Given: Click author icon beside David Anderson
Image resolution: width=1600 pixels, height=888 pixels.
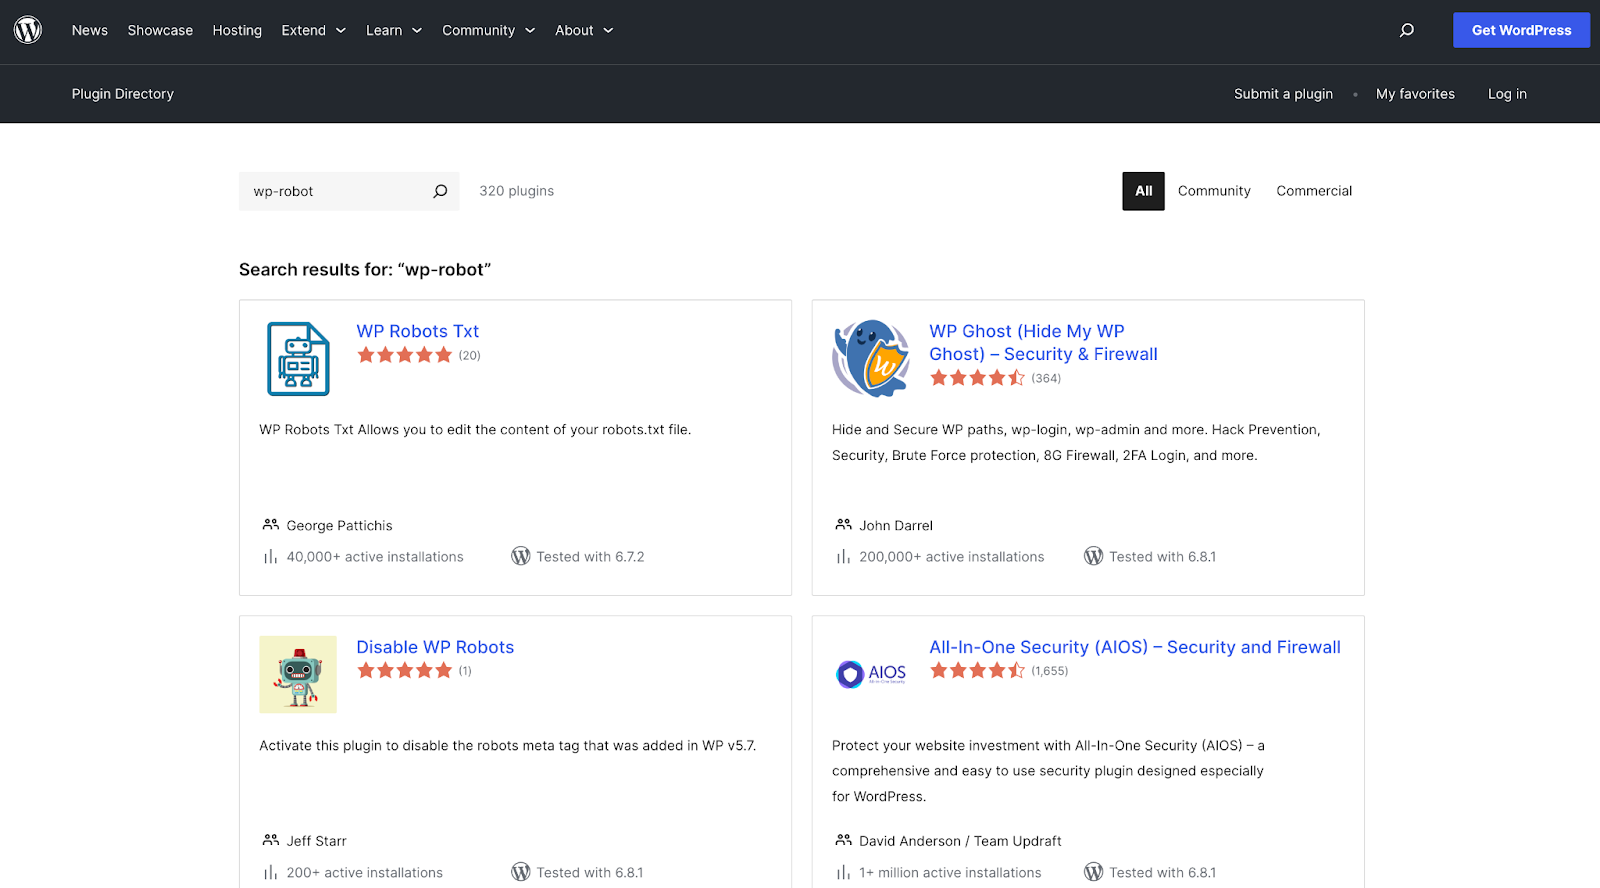Looking at the screenshot, I should click(x=844, y=841).
